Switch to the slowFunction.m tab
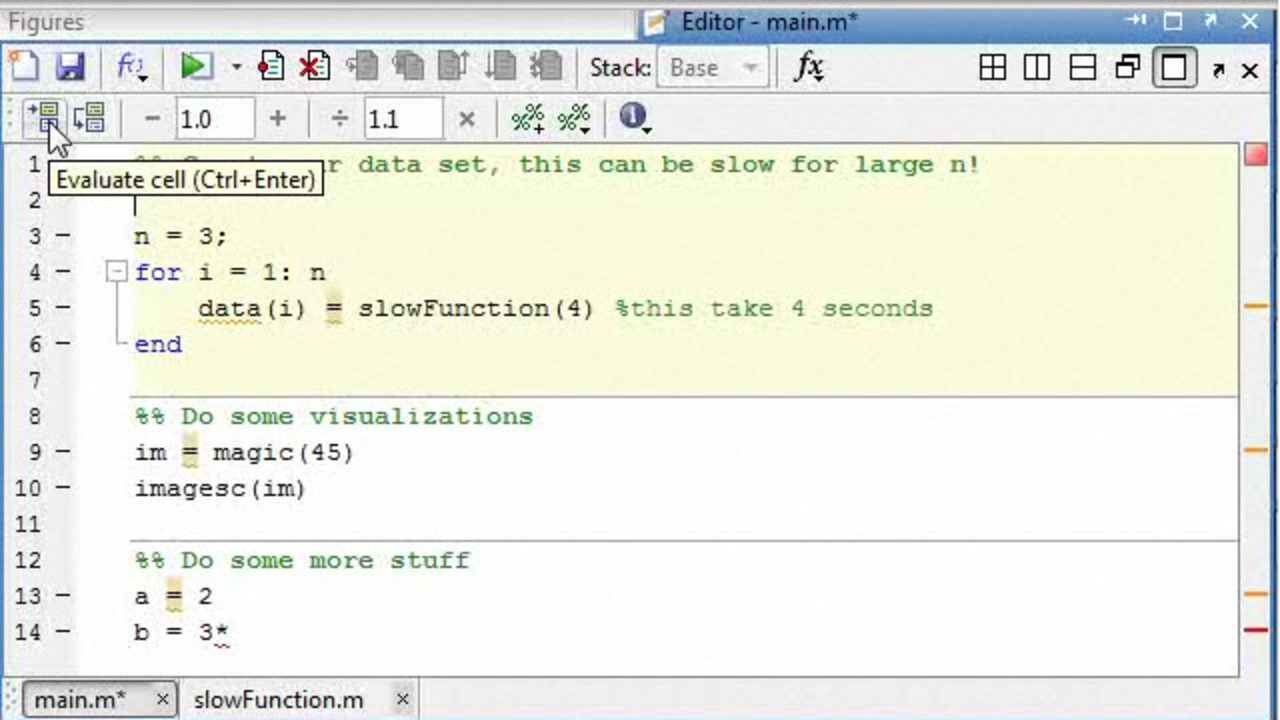The image size is (1280, 720). [279, 699]
